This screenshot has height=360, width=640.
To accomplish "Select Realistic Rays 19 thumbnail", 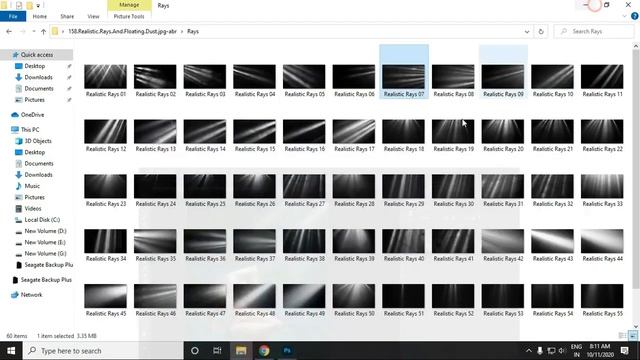I will coord(453,131).
